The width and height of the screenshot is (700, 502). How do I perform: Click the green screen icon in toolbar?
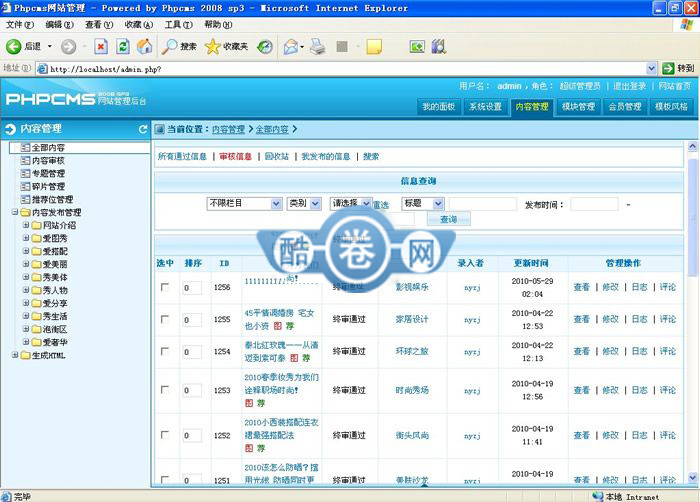(417, 46)
